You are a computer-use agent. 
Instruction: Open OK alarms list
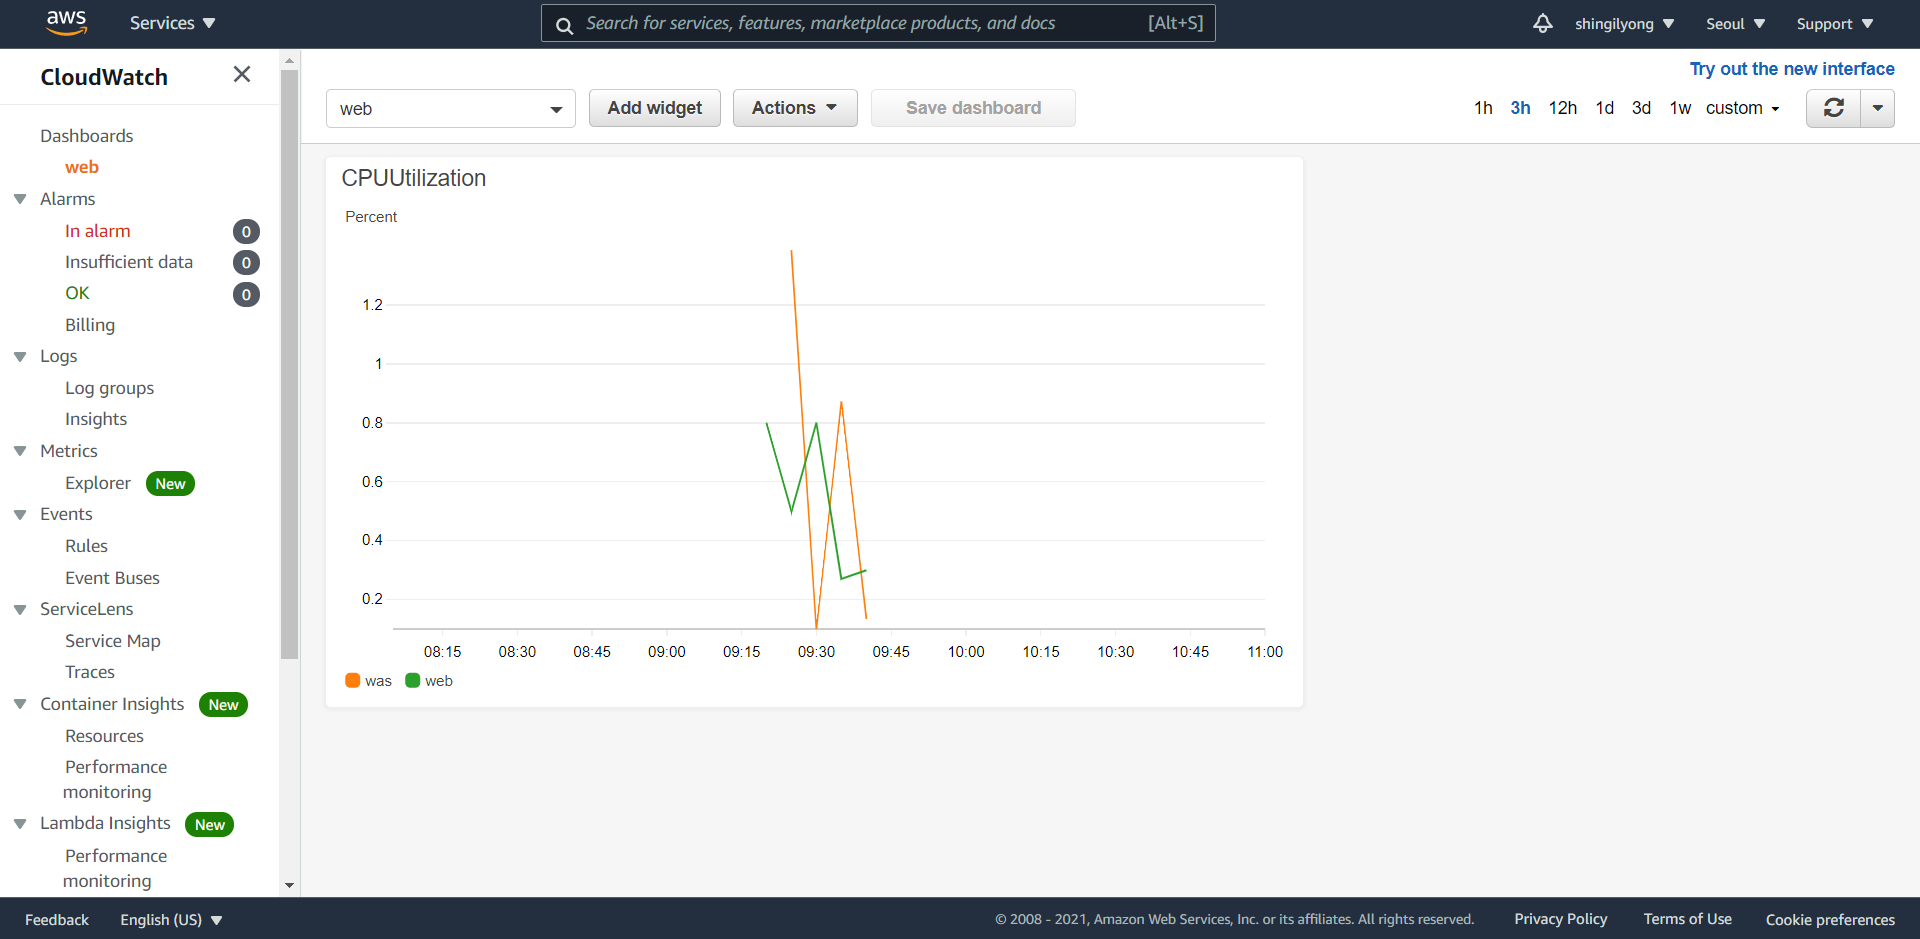click(77, 293)
